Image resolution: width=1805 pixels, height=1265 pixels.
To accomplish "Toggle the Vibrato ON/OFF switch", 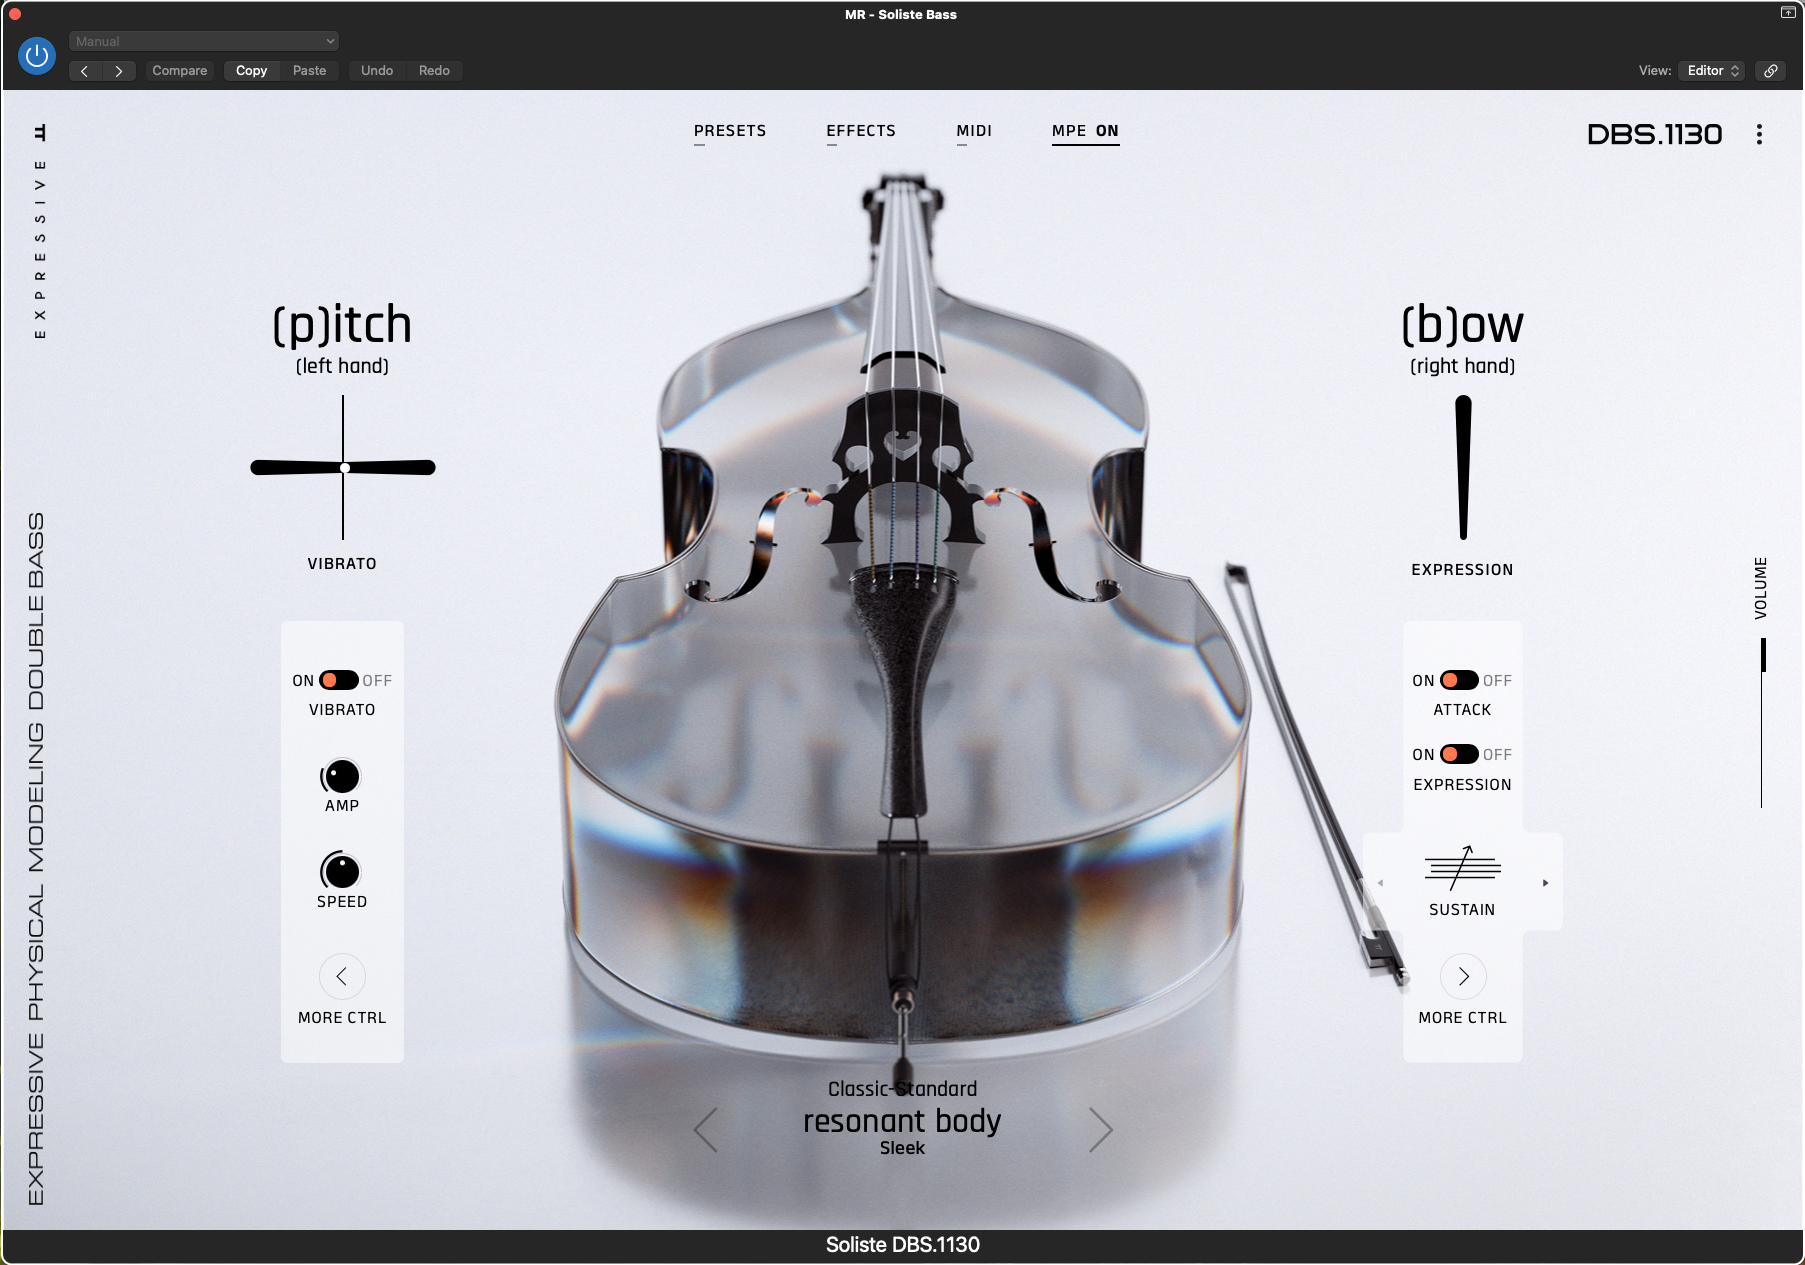I will pyautogui.click(x=339, y=680).
